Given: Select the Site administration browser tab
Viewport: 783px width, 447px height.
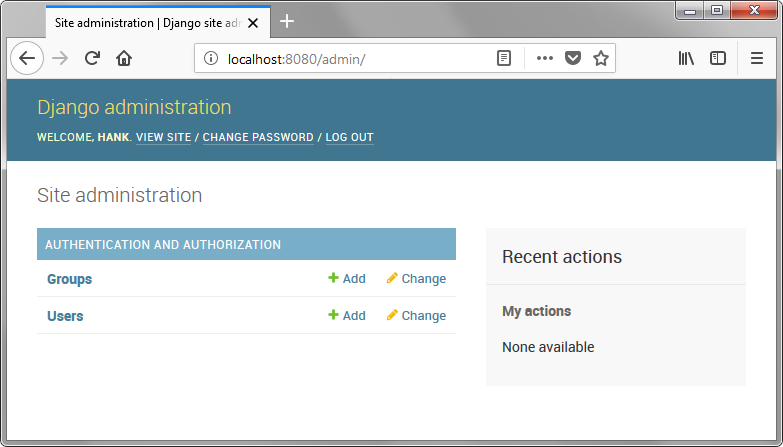Looking at the screenshot, I should pos(158,22).
